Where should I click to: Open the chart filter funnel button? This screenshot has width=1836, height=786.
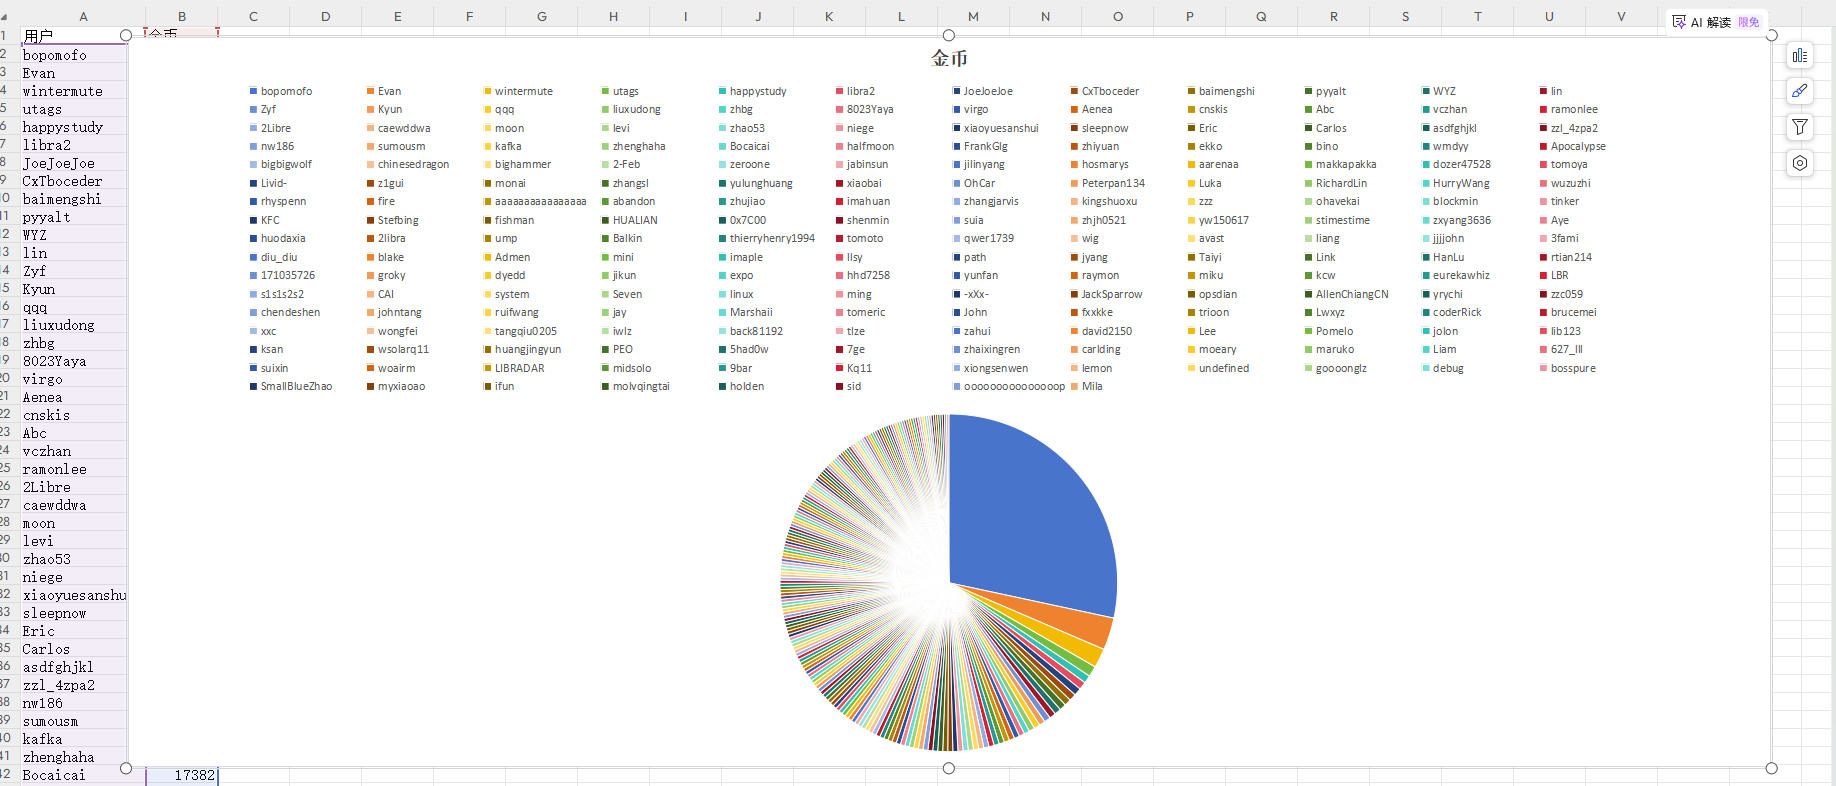[x=1799, y=127]
